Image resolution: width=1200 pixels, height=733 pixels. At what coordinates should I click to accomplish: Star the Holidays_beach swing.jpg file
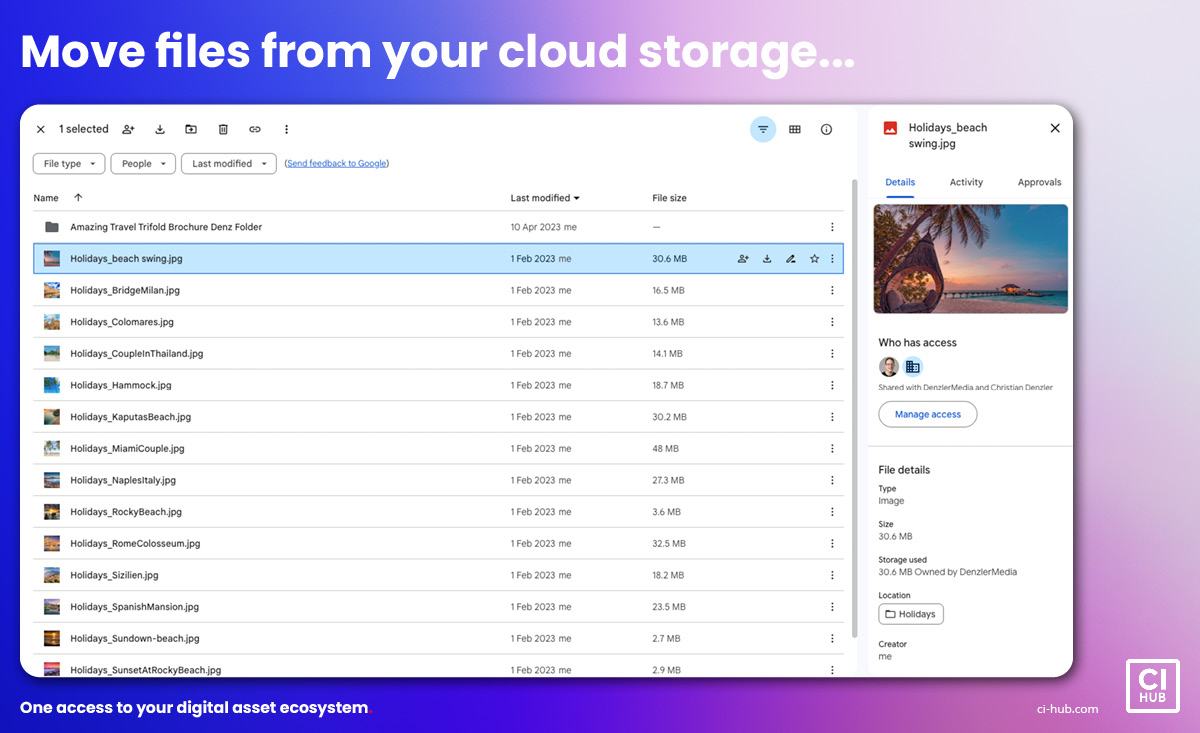(x=814, y=259)
